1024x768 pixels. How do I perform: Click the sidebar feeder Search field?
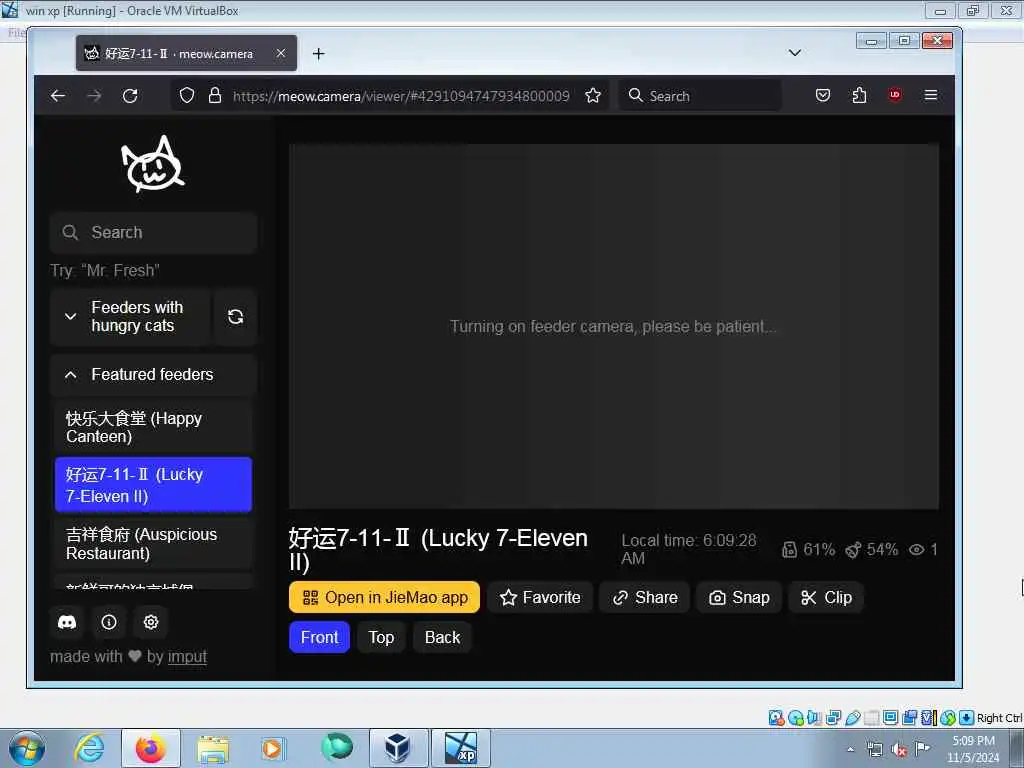[153, 232]
